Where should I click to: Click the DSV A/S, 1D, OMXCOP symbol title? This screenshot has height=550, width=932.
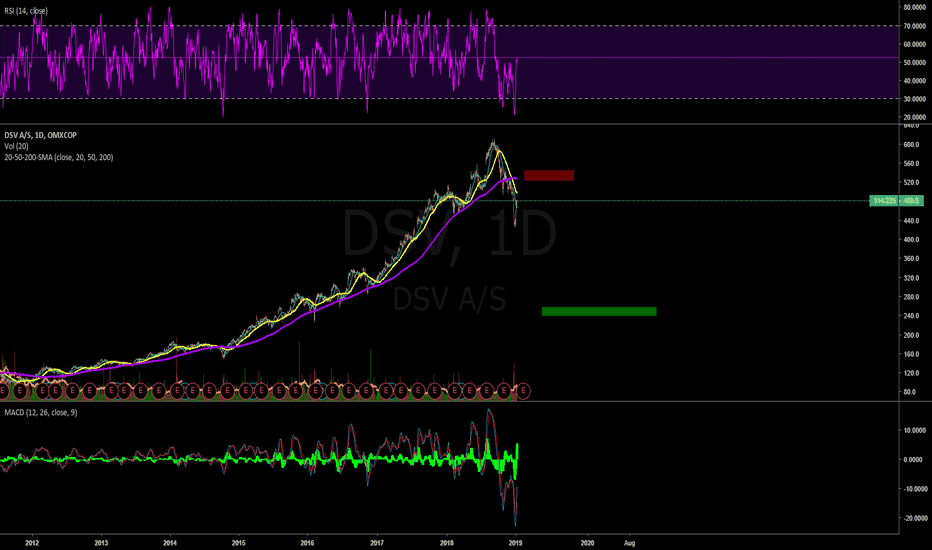pos(40,135)
